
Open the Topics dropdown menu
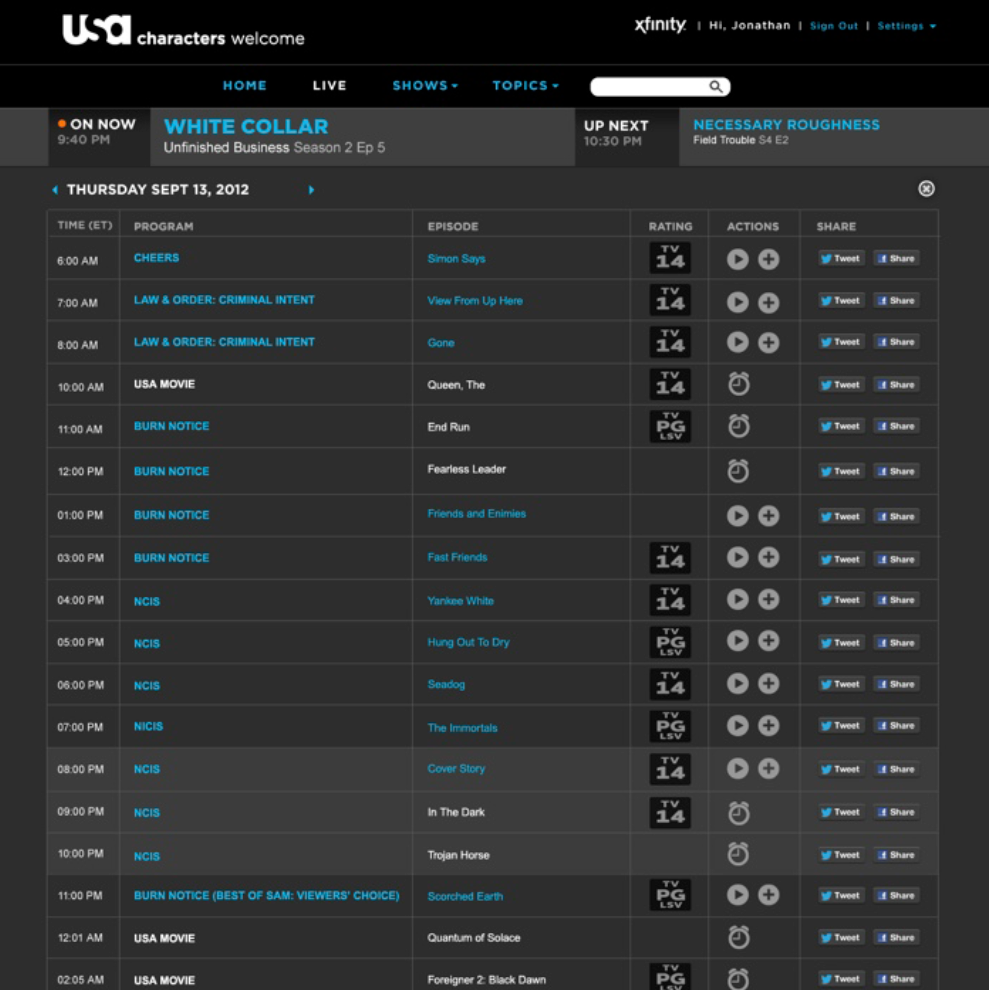(525, 85)
